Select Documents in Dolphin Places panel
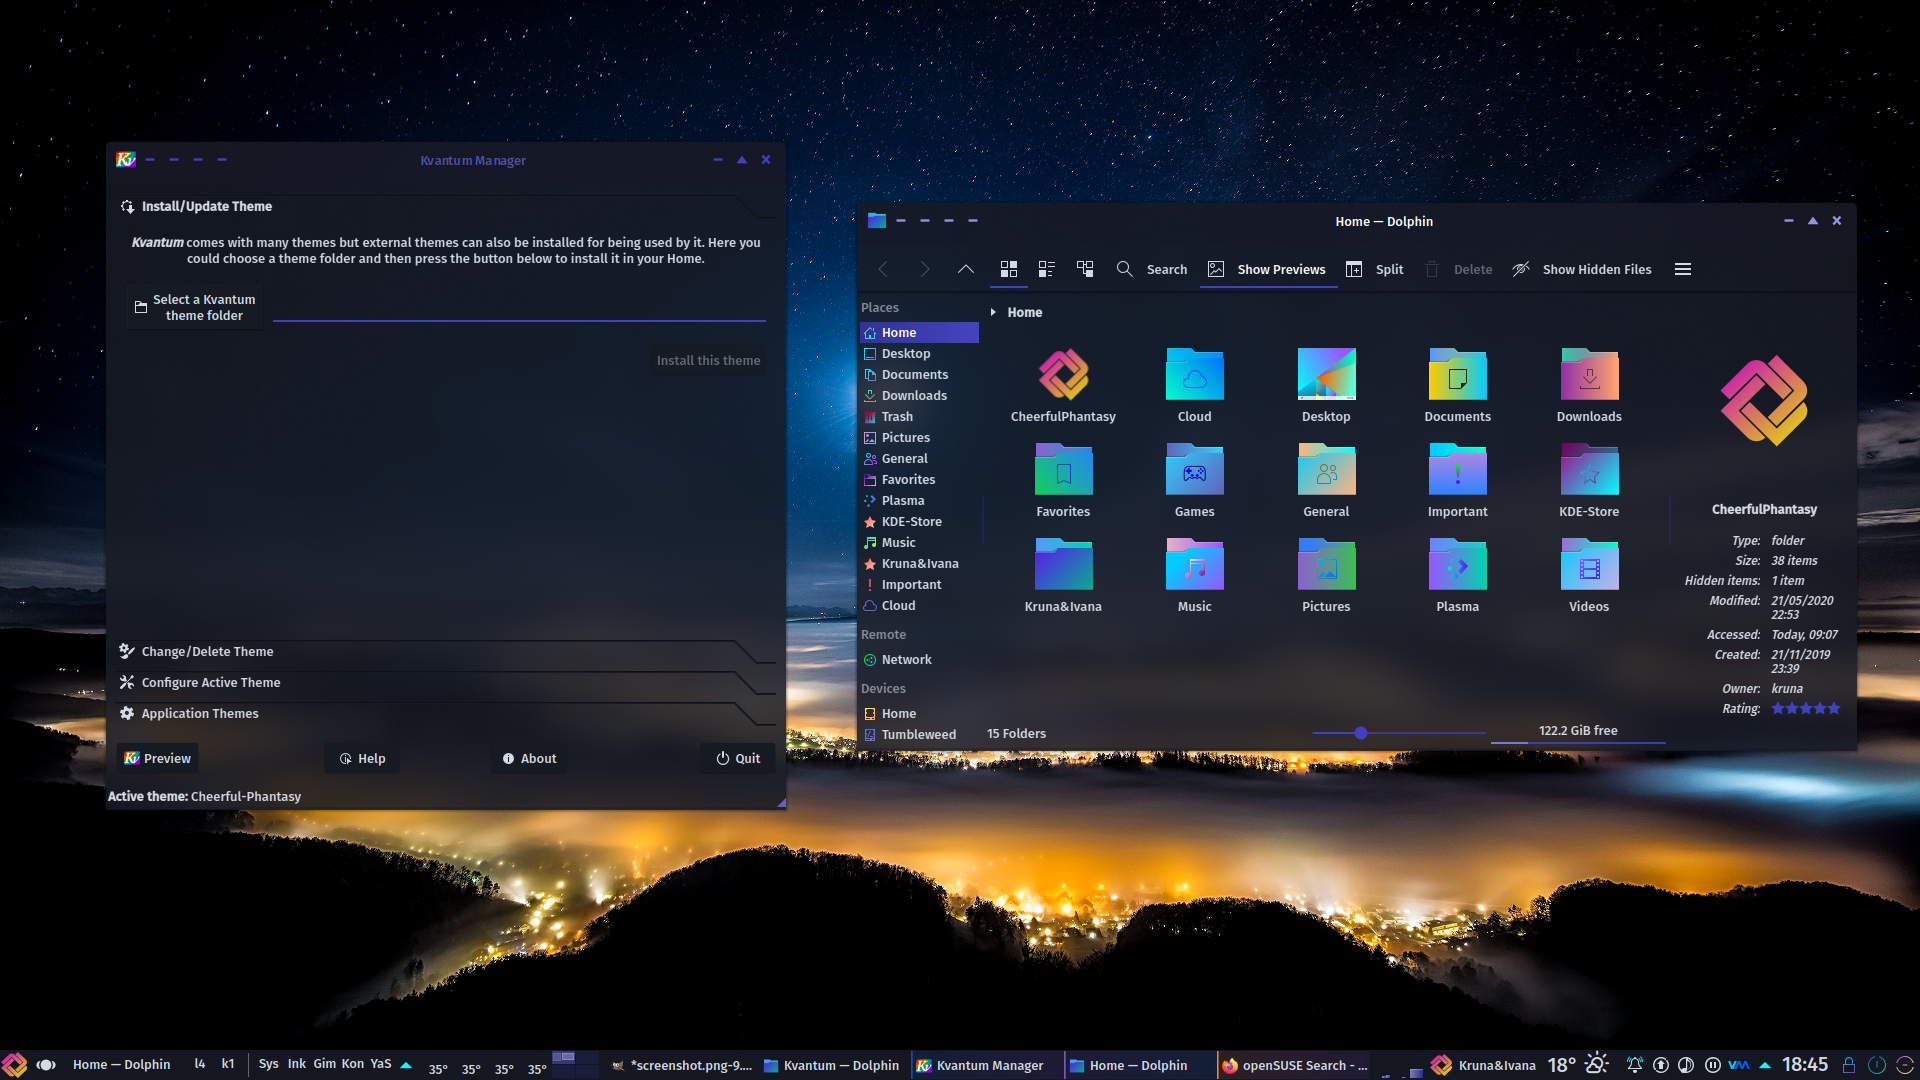The image size is (1920, 1080). tap(919, 375)
